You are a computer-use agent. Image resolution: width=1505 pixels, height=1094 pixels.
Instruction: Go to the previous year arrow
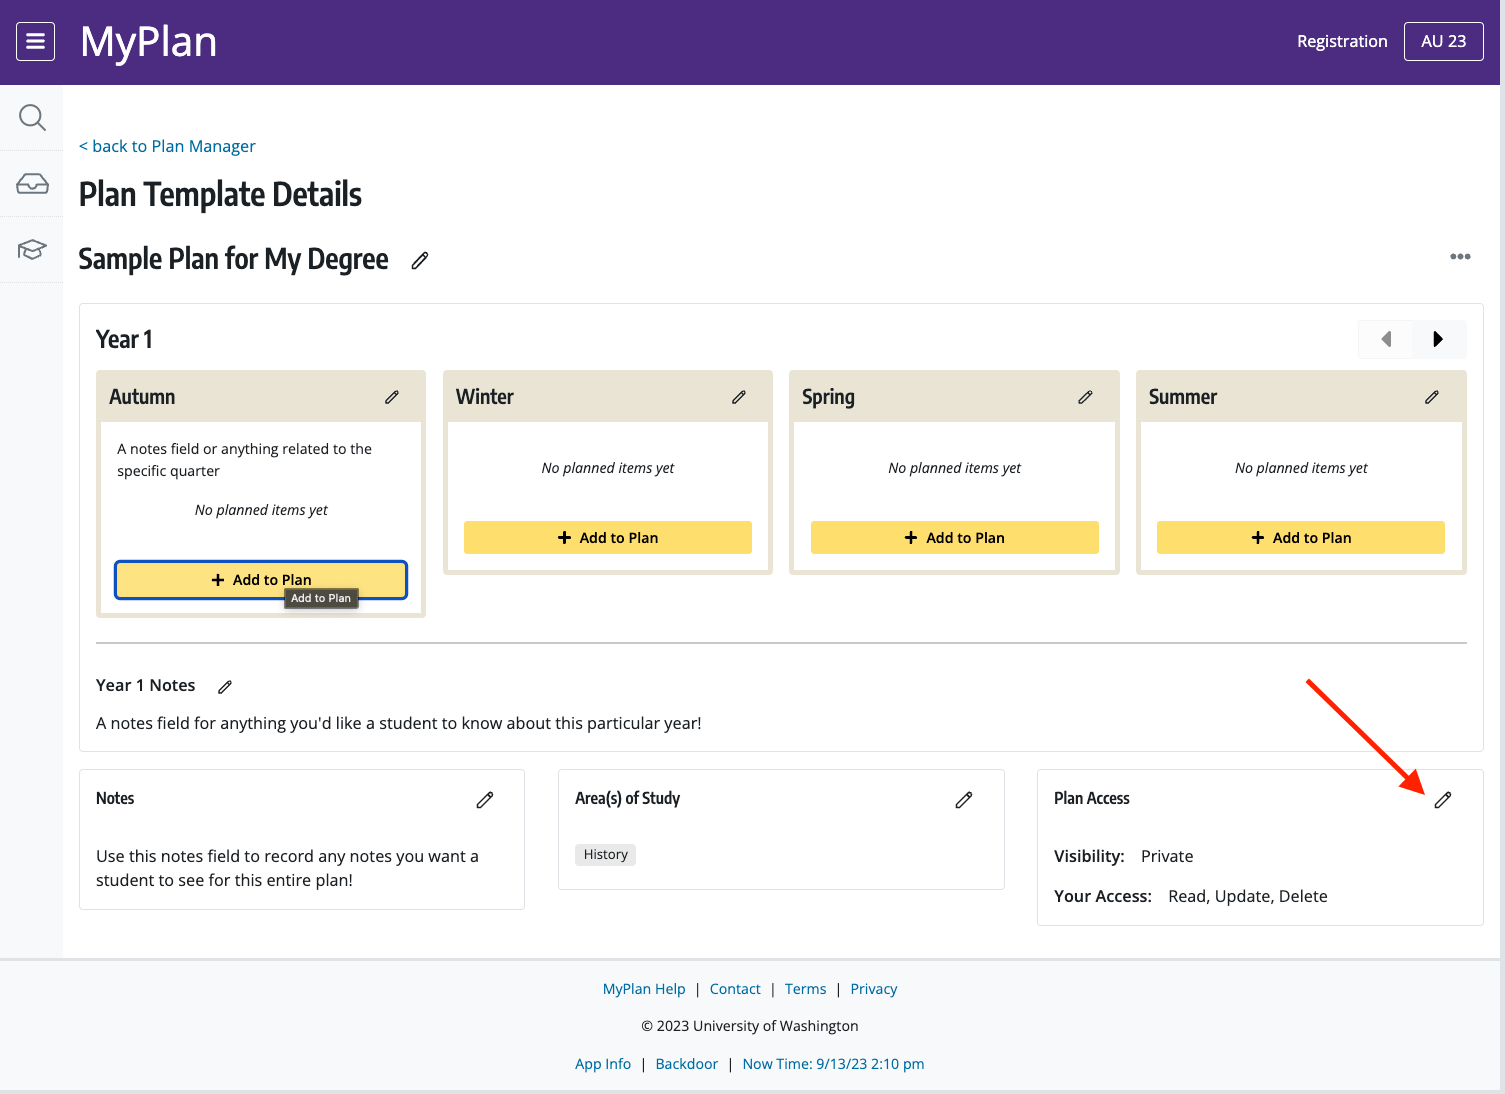(1385, 339)
